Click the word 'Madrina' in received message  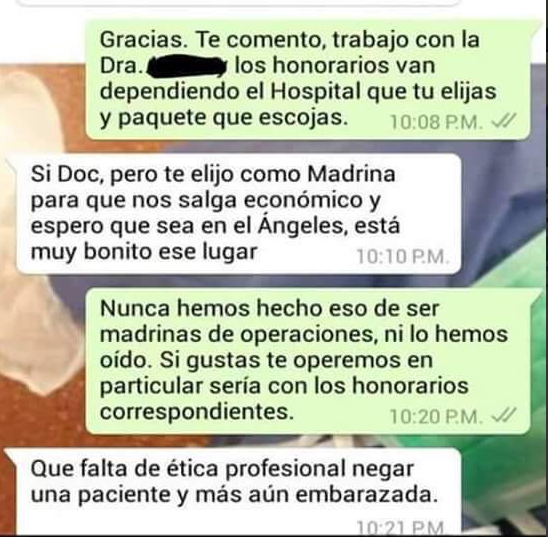(351, 174)
